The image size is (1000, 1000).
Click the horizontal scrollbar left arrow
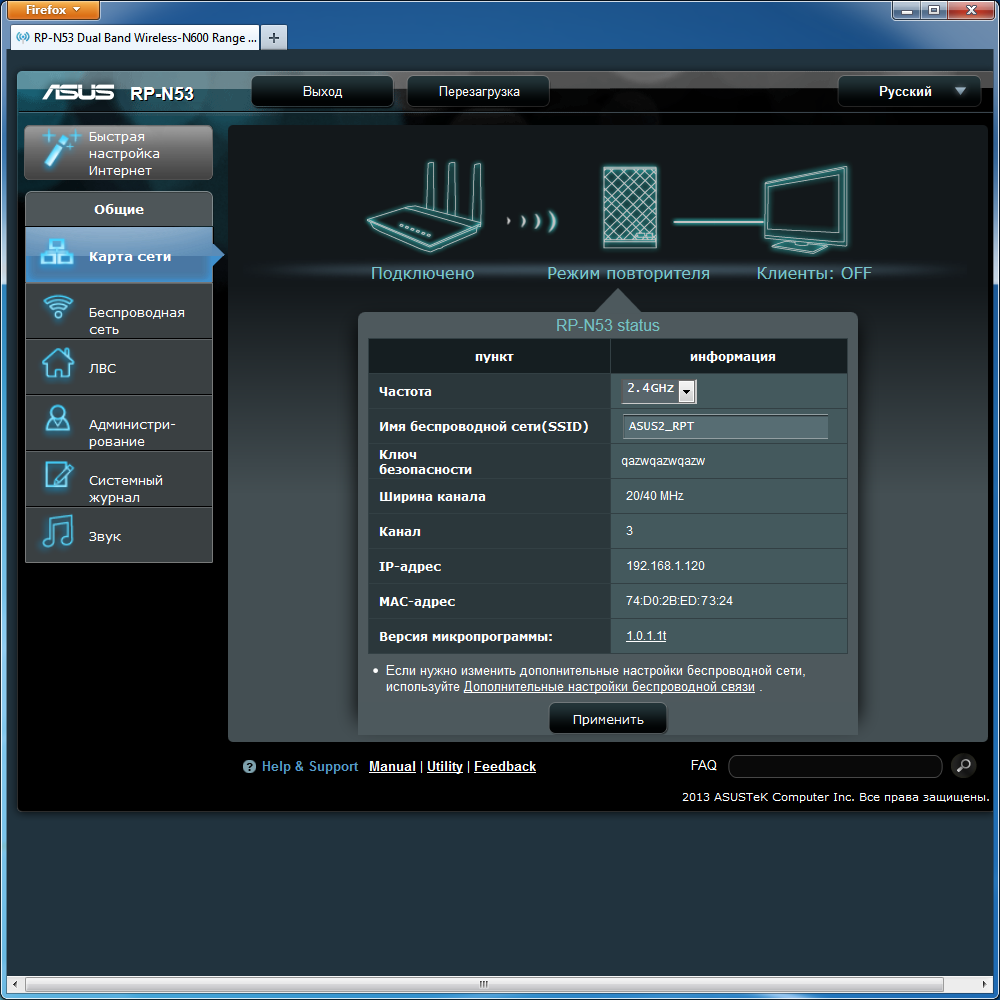point(14,984)
